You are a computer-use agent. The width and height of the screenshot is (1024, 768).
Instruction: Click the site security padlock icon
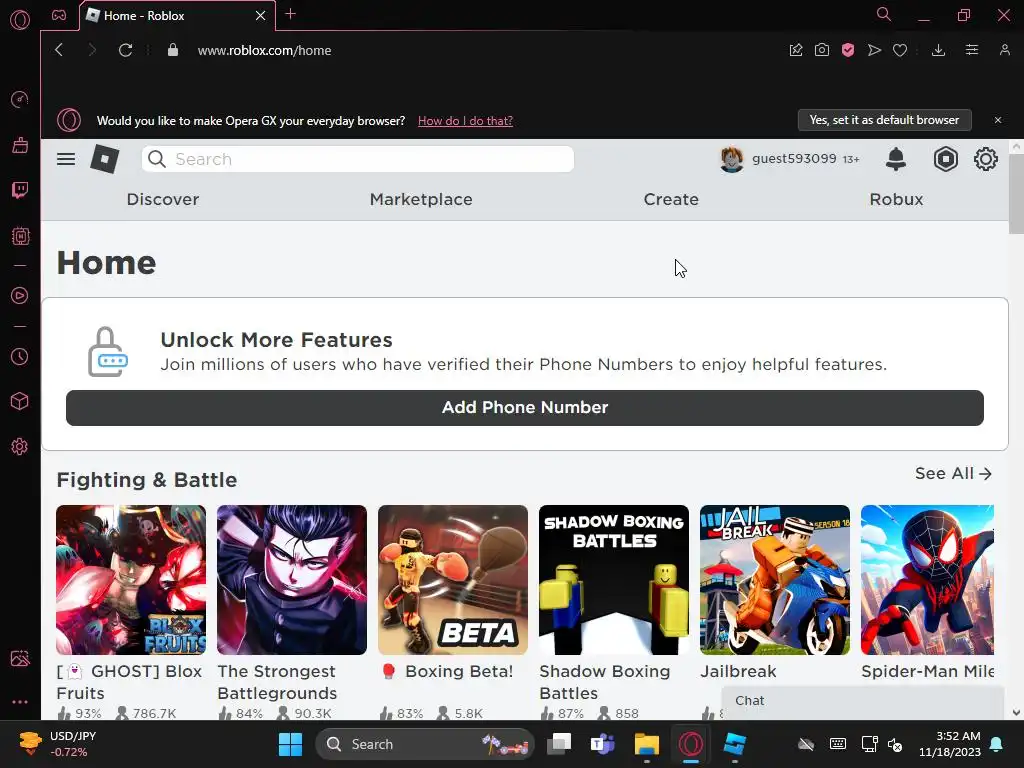tap(172, 50)
